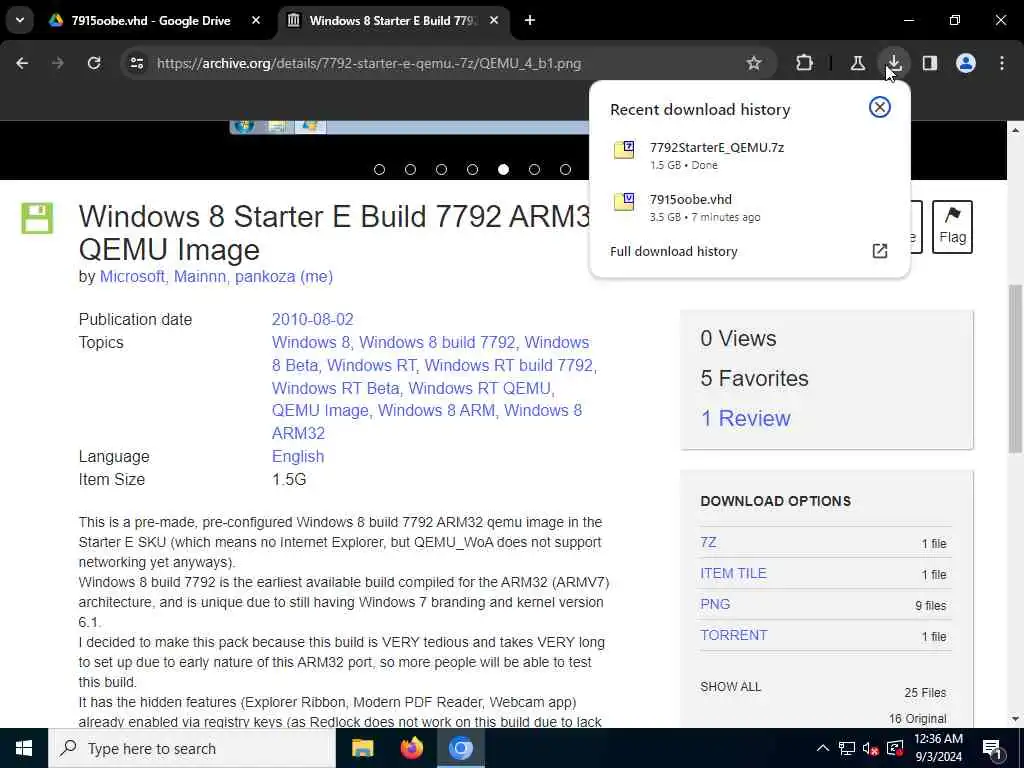Click the scrollbar down arrow
The image size is (1024, 768).
tap(1016, 719)
